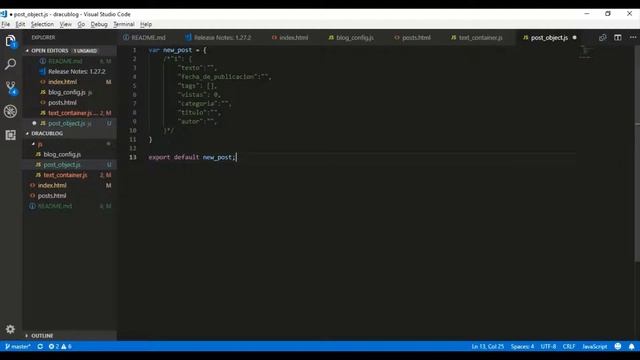
Task: Click line number 11 in the gutter
Action: (133, 140)
